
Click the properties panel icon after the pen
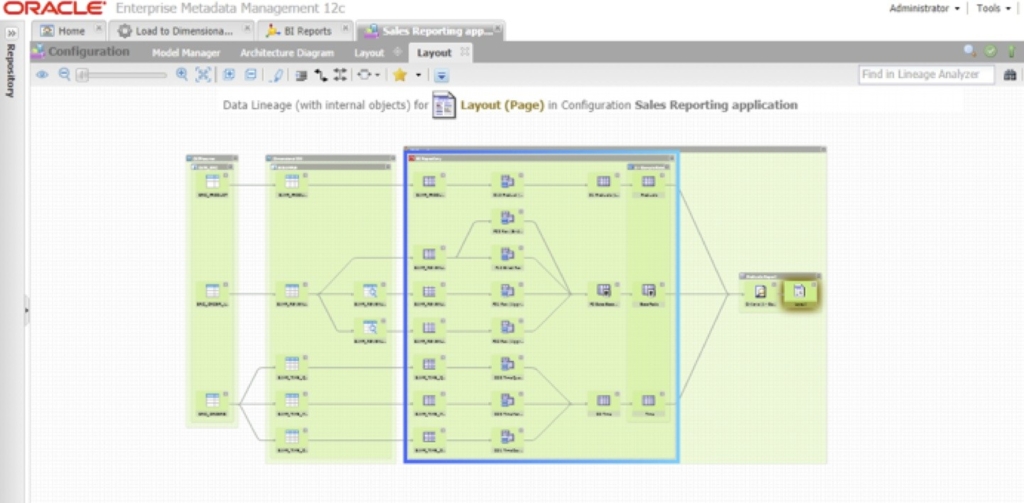pos(301,75)
